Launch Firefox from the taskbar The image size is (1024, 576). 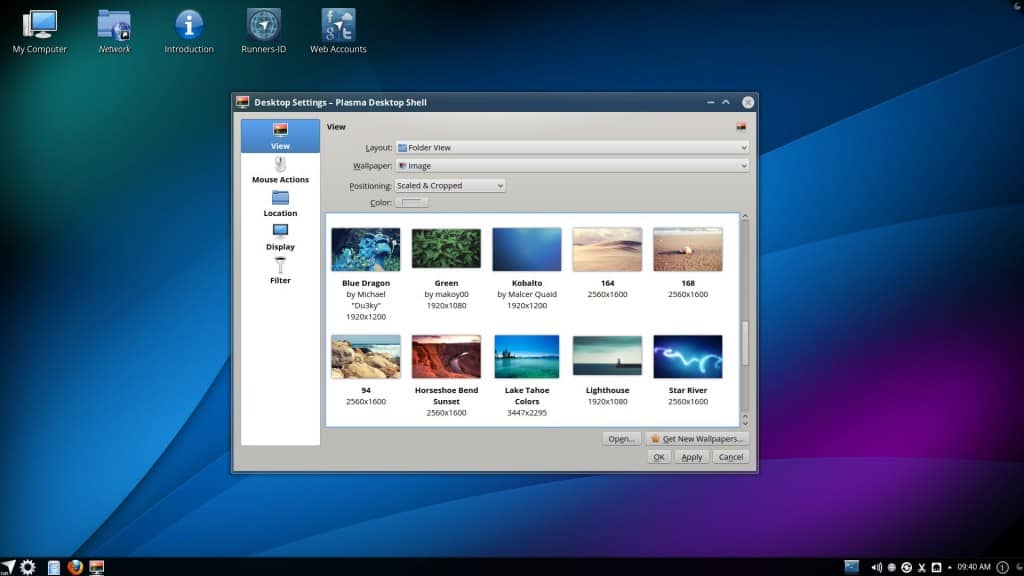pyautogui.click(x=75, y=567)
